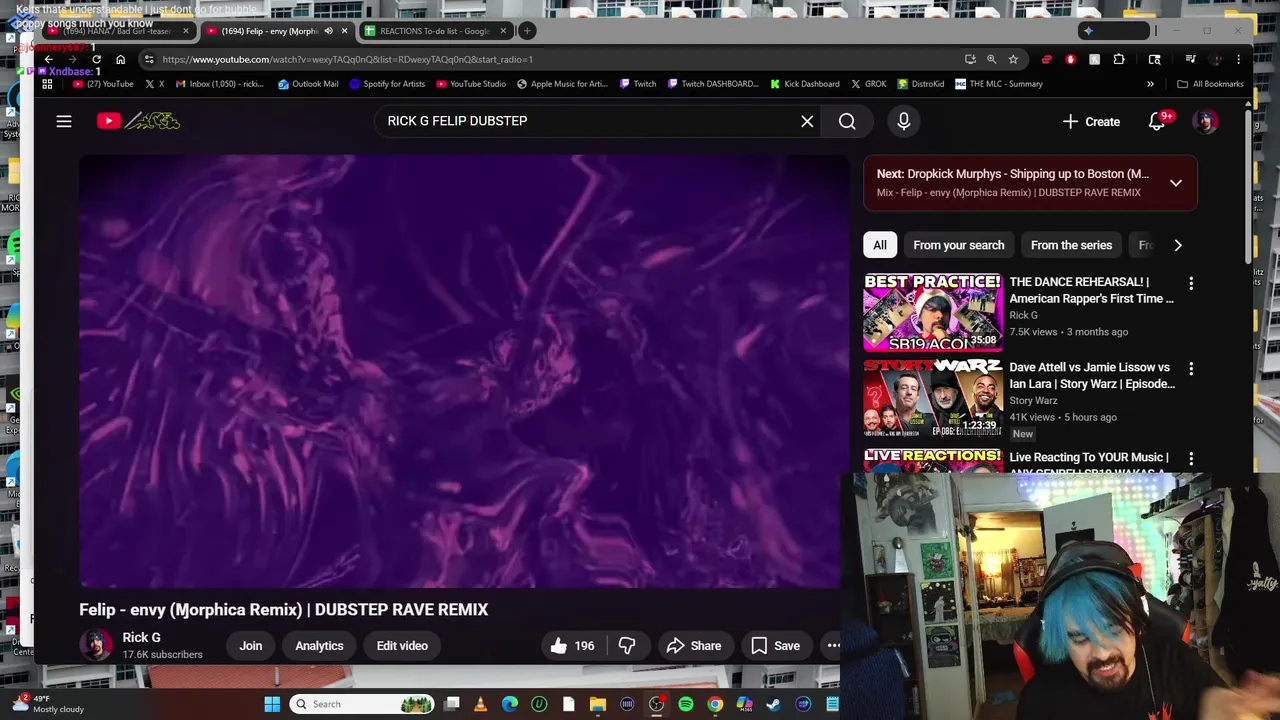Open THE DANCE REHEARSAL video thumbnail

click(x=933, y=312)
